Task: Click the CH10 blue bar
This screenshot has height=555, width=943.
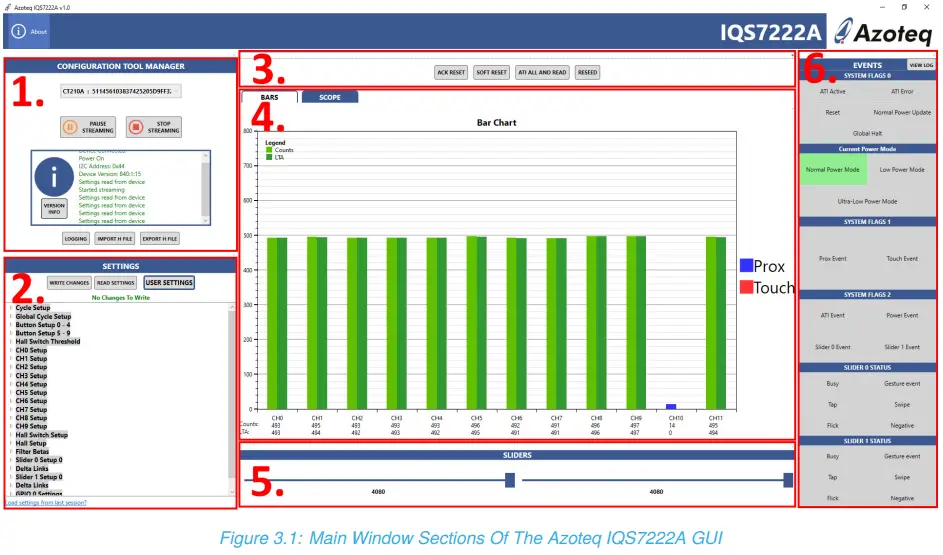Action: [x=671, y=406]
